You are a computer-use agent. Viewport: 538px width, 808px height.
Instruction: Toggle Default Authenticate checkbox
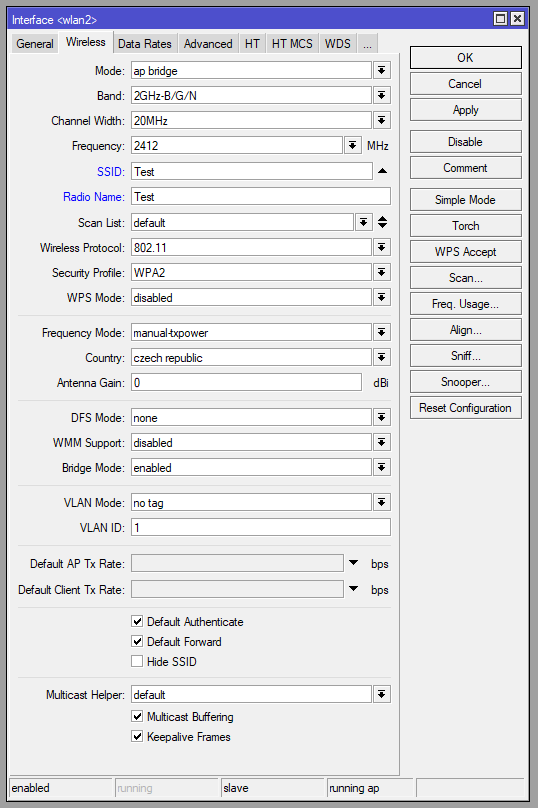pyautogui.click(x=137, y=621)
